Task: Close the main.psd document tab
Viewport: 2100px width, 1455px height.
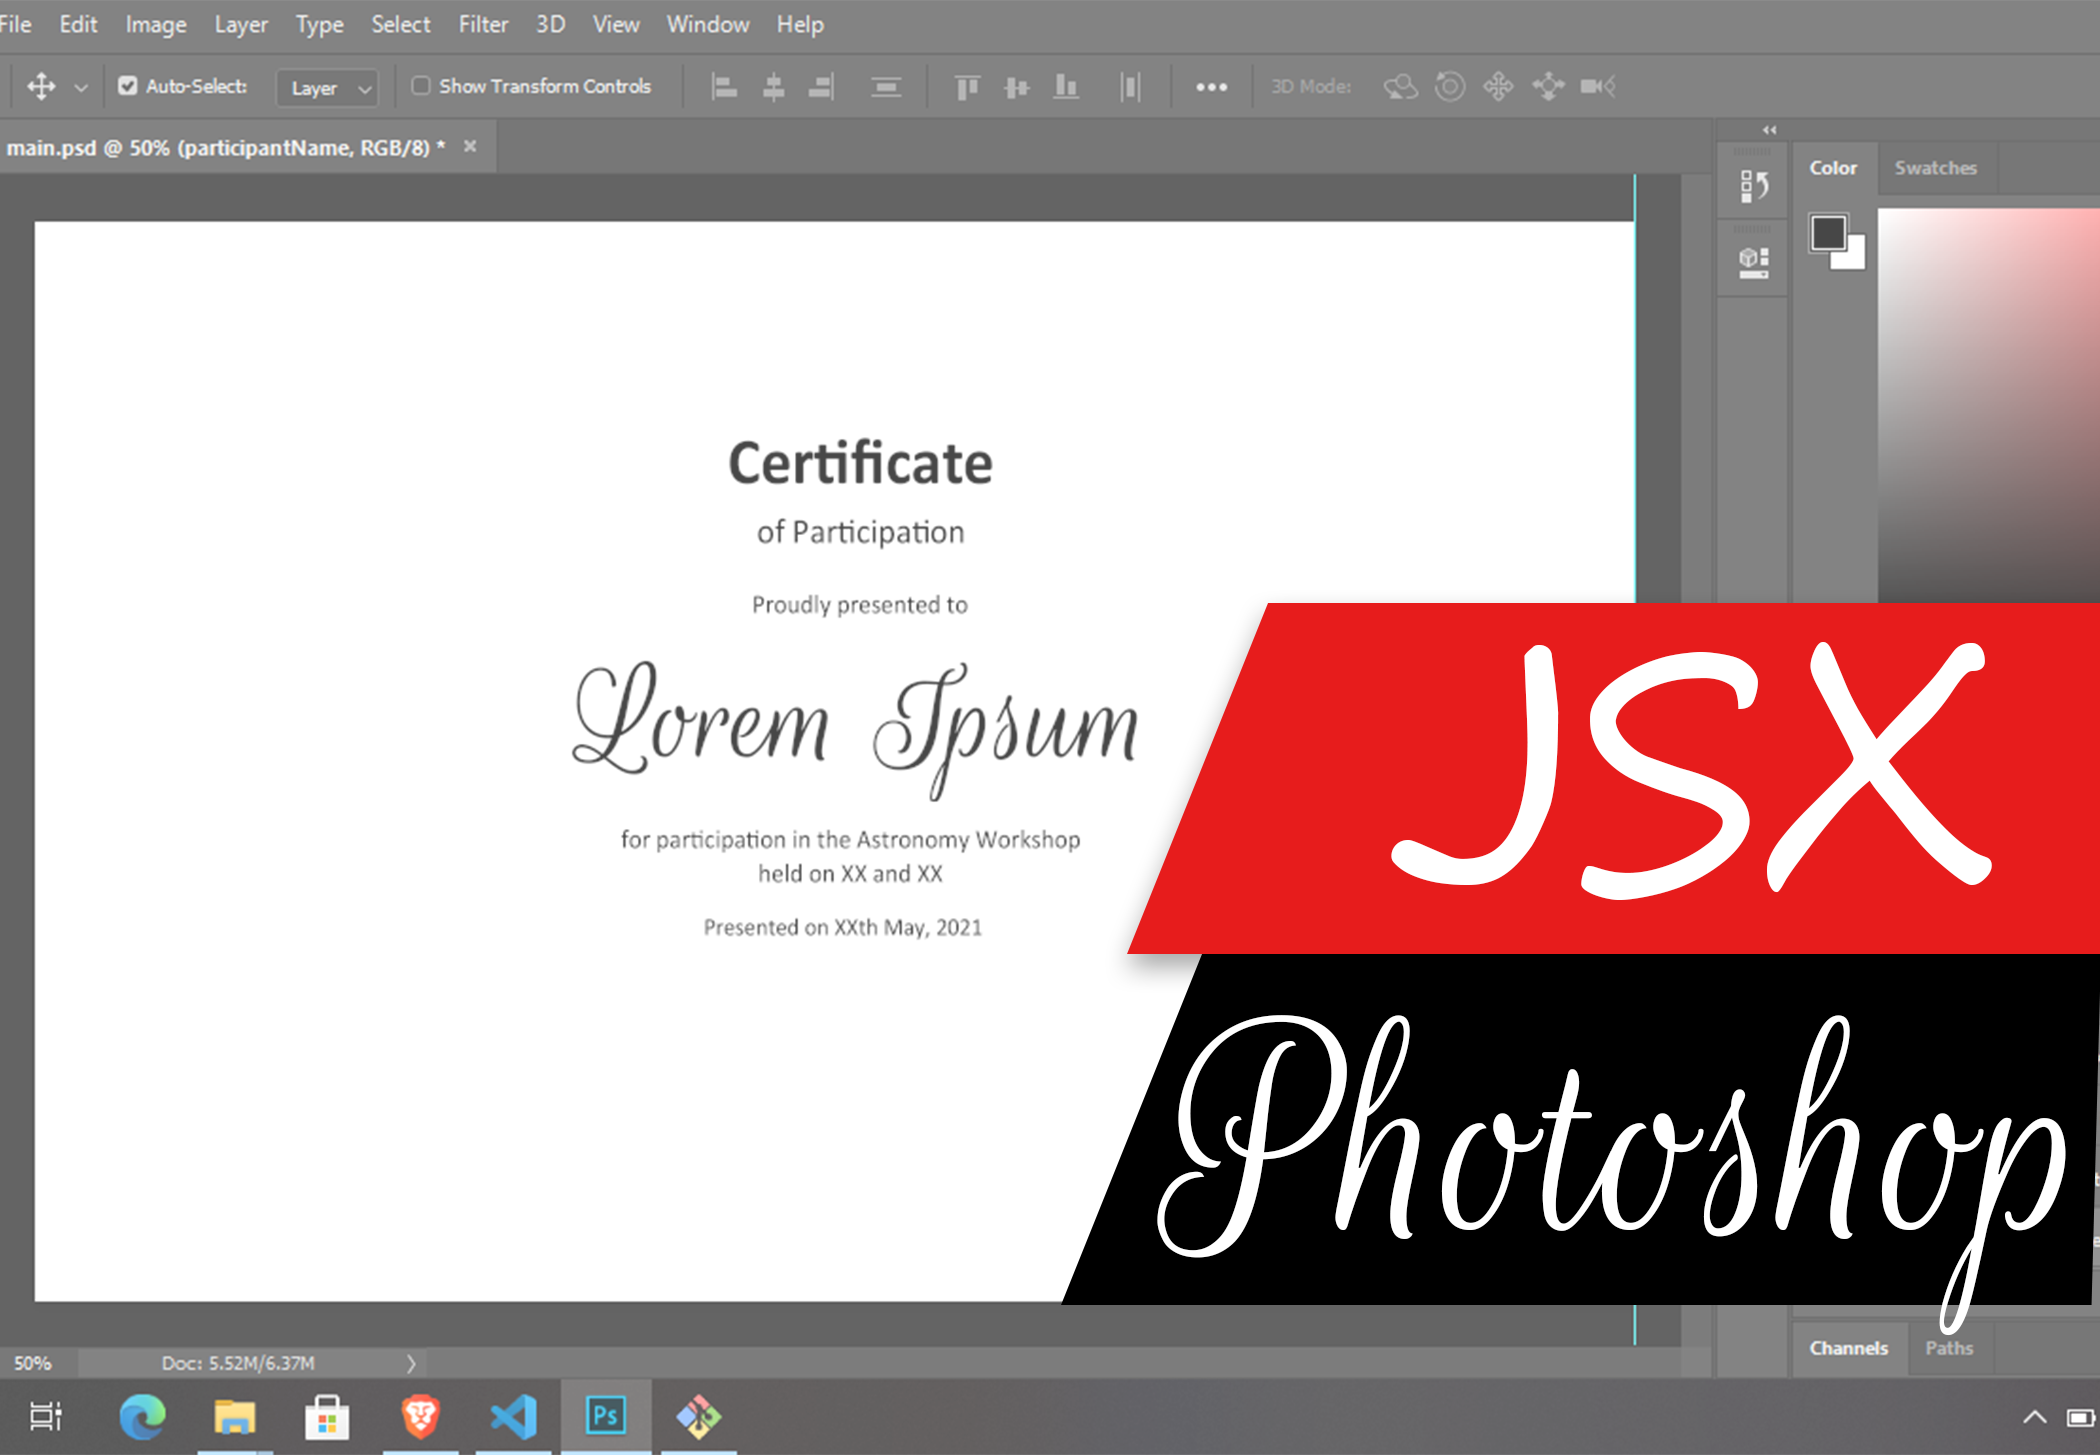Action: pyautogui.click(x=470, y=146)
